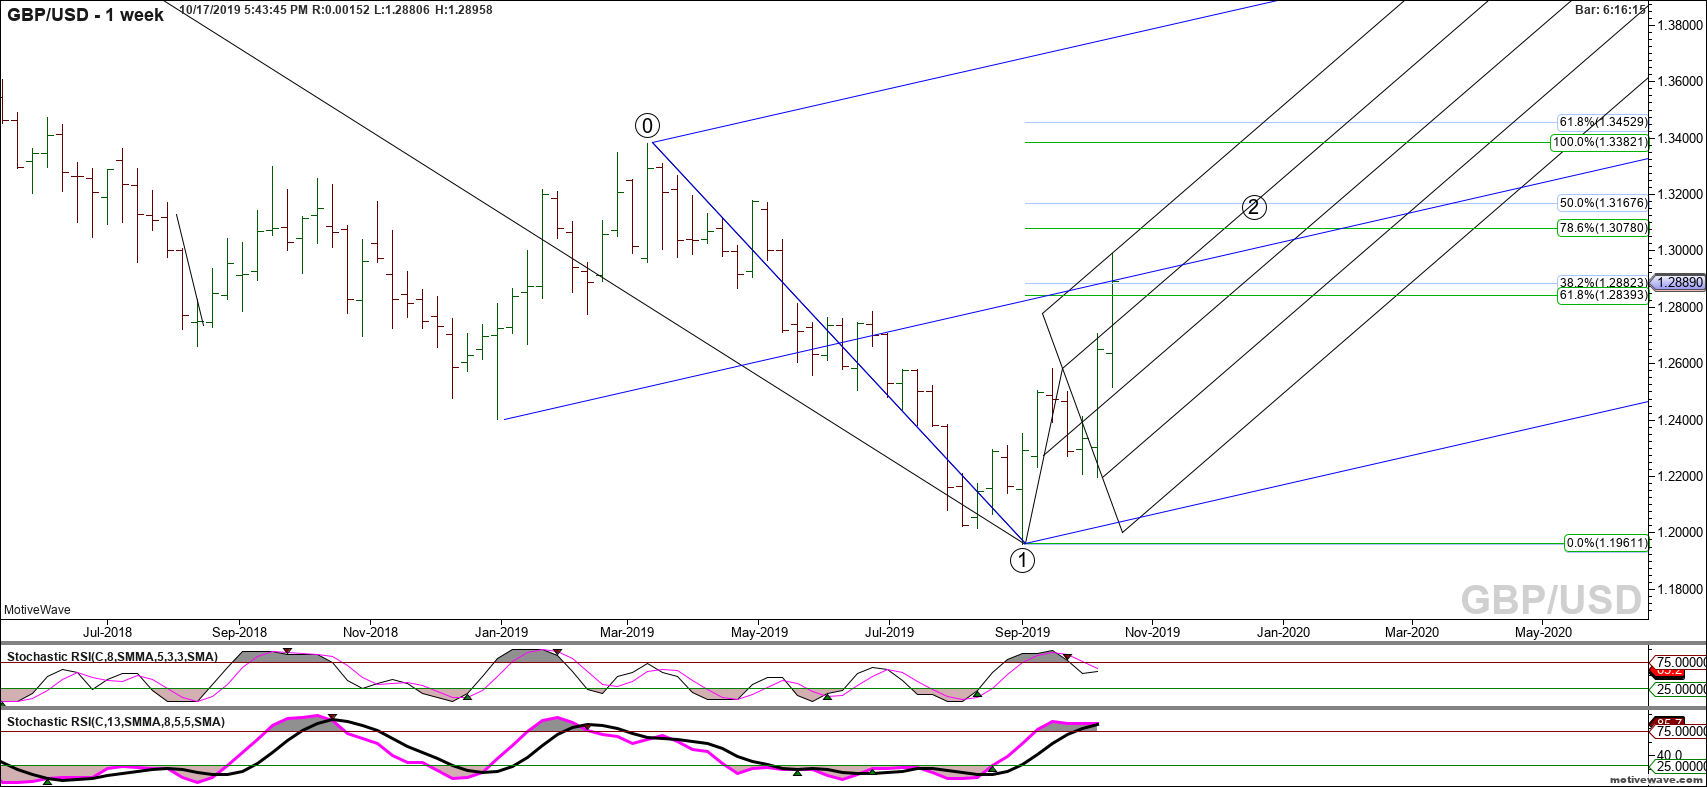Click the Mar-2019 date axis label
The height and width of the screenshot is (787, 1707).
click(x=626, y=632)
